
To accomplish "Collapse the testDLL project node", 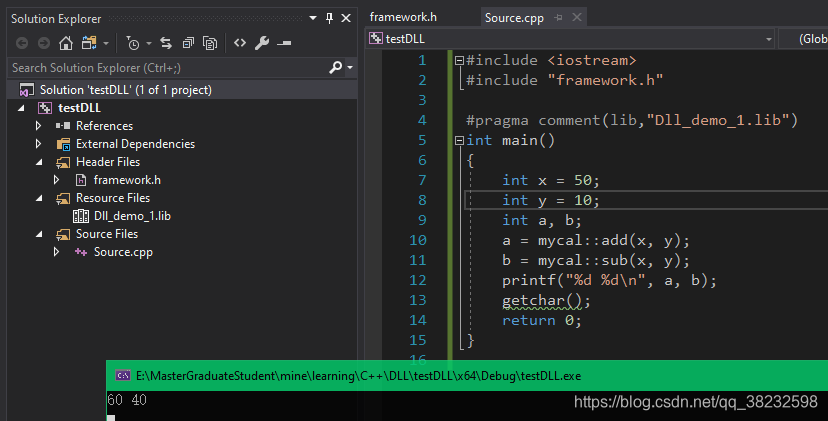I will click(x=21, y=108).
